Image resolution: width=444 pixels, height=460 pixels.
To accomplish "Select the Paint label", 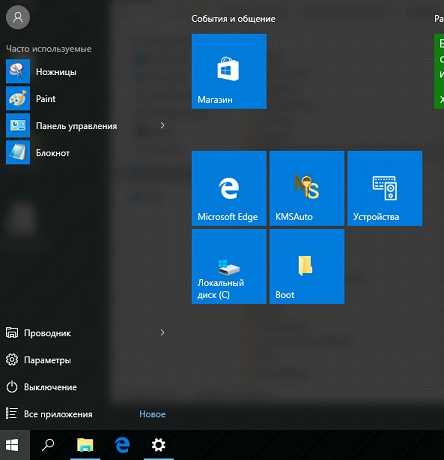I will [46, 99].
